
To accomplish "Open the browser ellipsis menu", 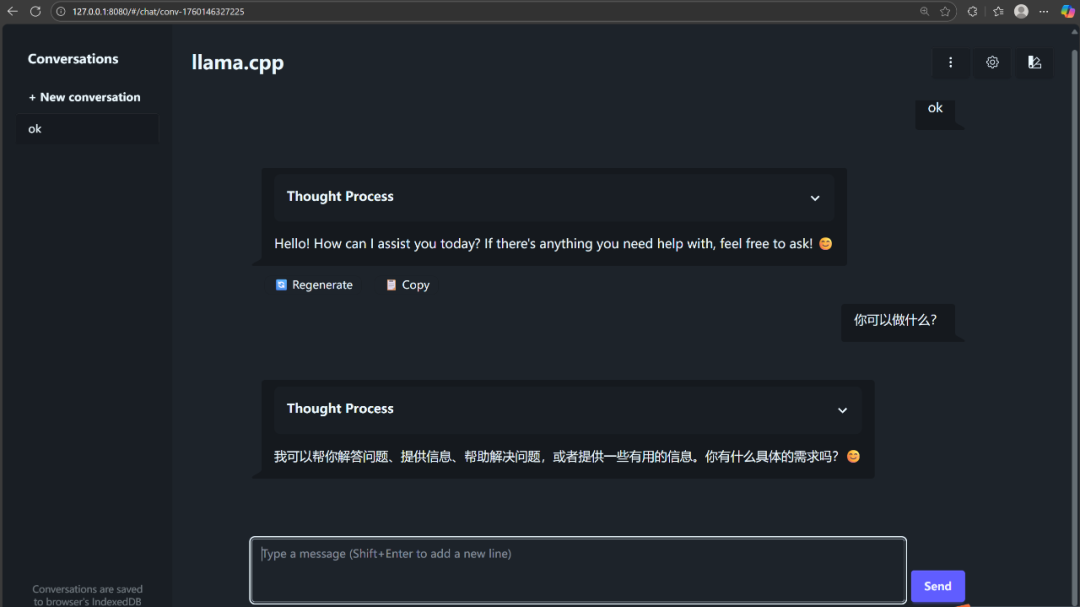I will [x=1044, y=12].
